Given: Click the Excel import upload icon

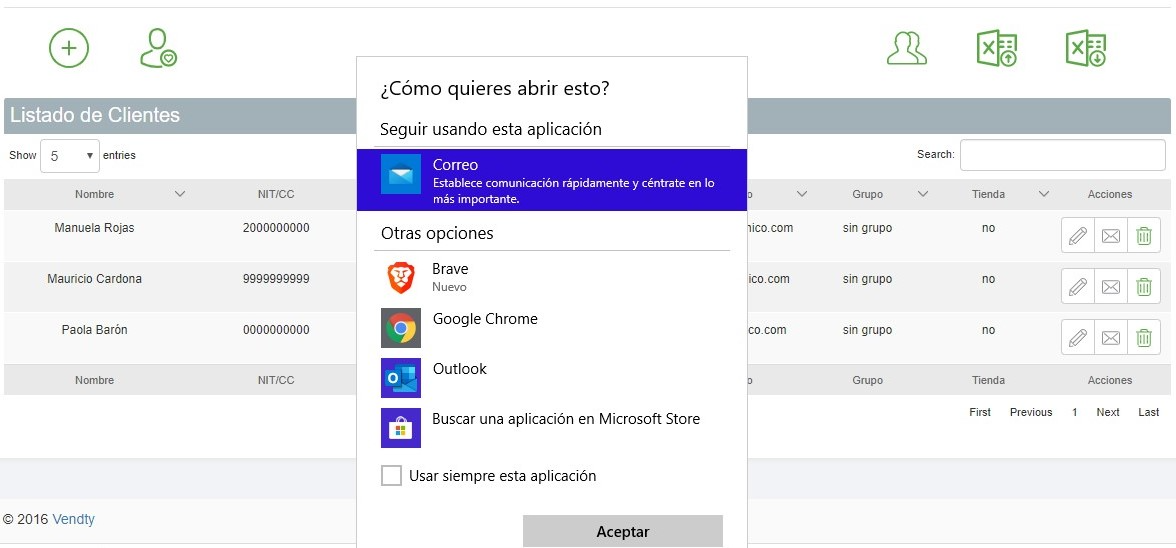Looking at the screenshot, I should [997, 48].
